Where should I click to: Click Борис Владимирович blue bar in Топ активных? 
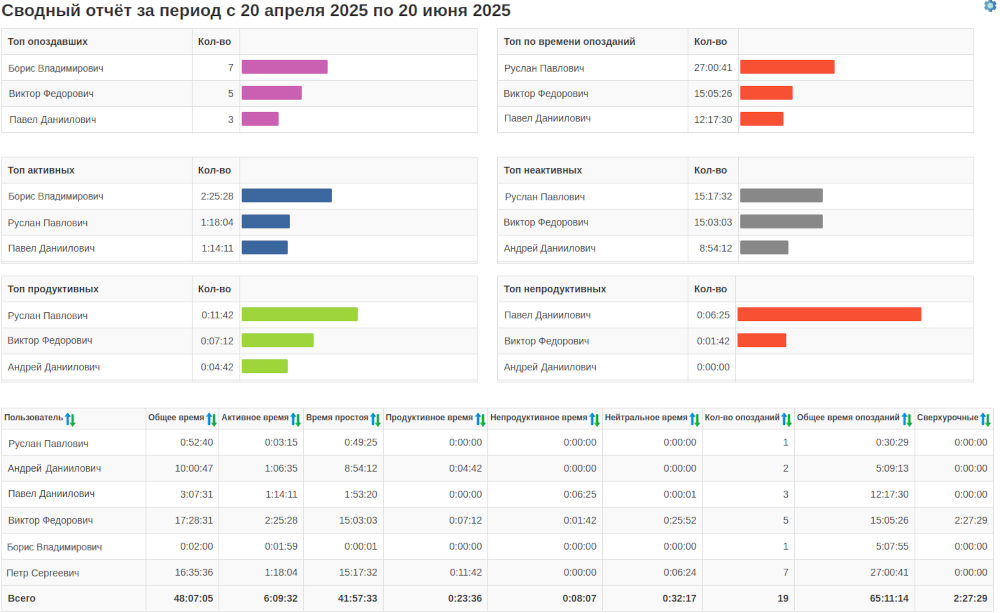[x=286, y=196]
